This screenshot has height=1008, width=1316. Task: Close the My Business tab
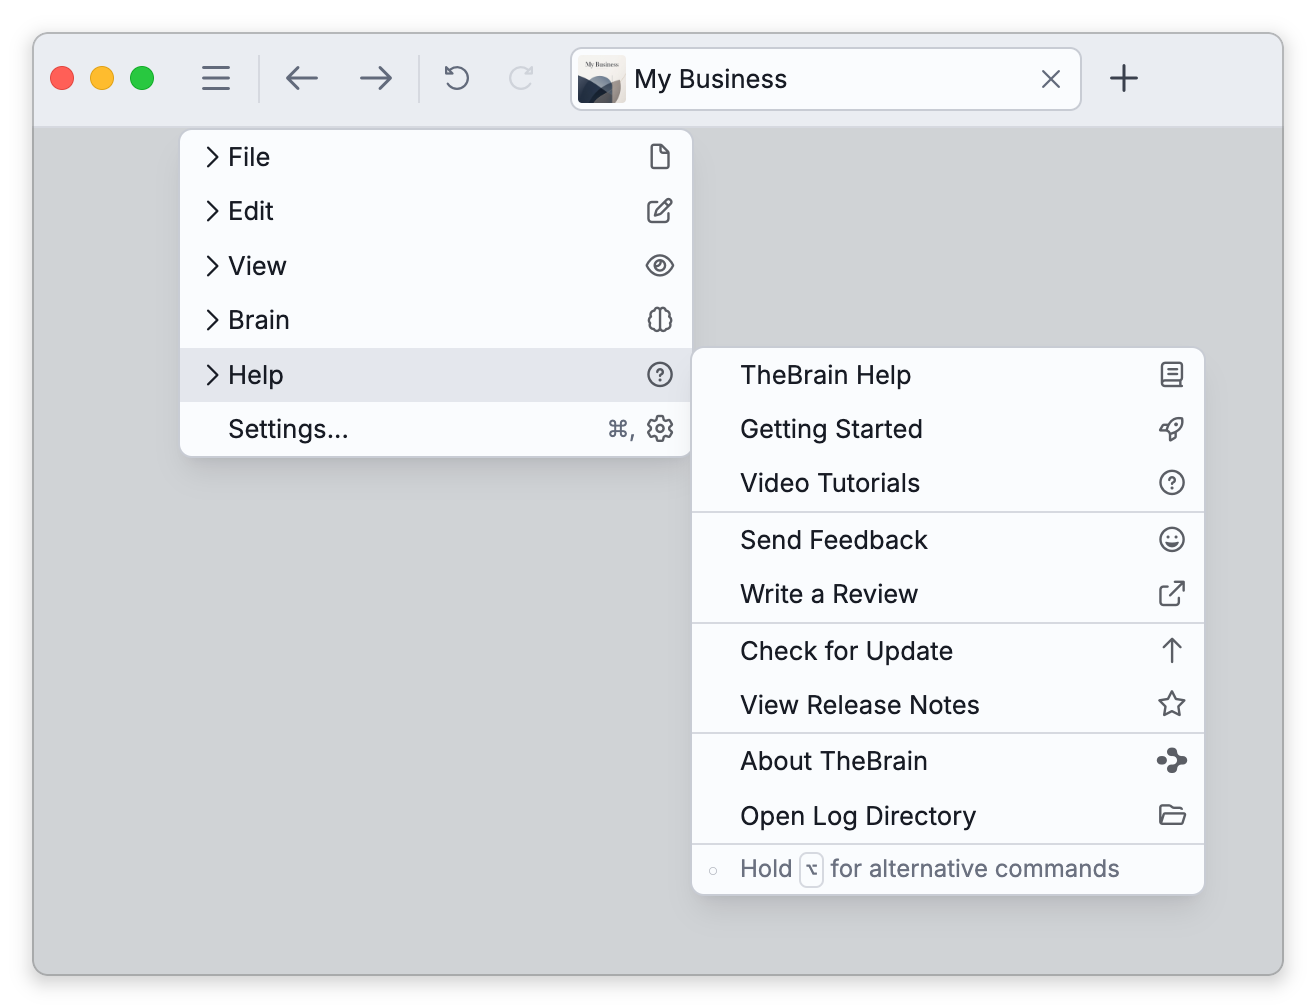click(1051, 79)
